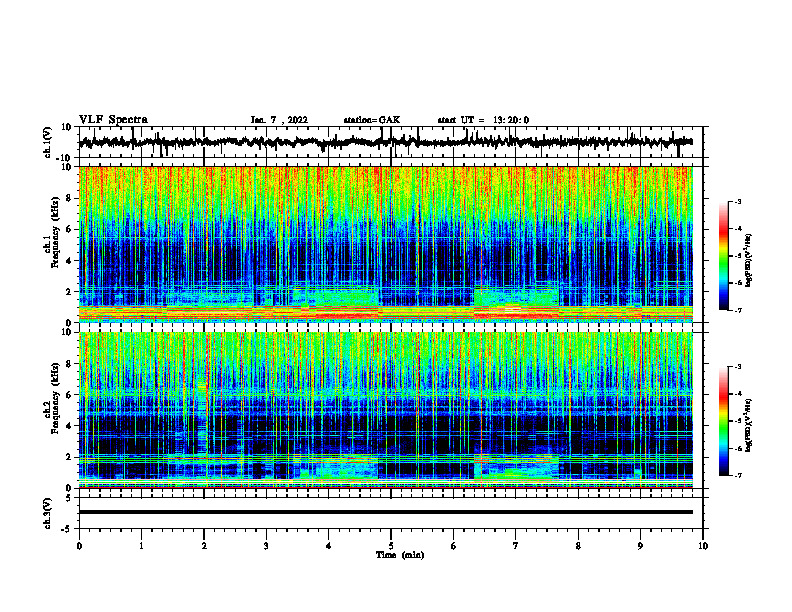Click the "ch.3(V)" axis label
792x612 pixels.
[48, 513]
